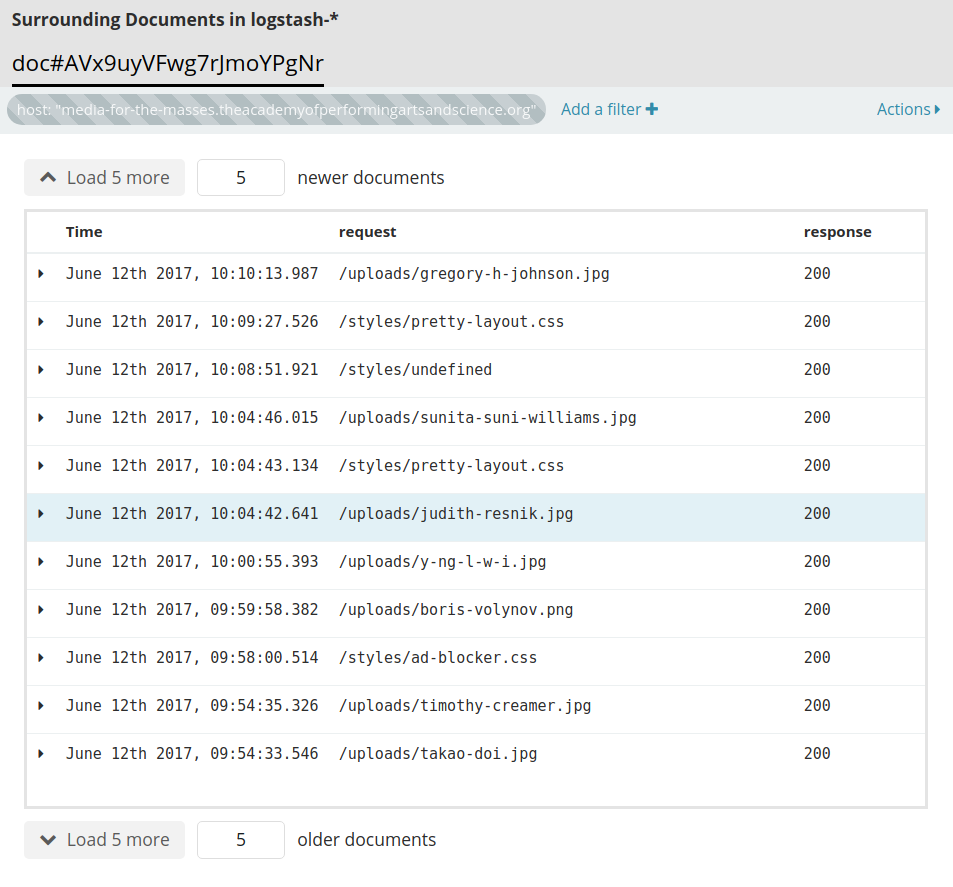Expand the 10:09:27.526 pretty-layout.css row
This screenshot has height=887, width=953.
[x=41, y=322]
